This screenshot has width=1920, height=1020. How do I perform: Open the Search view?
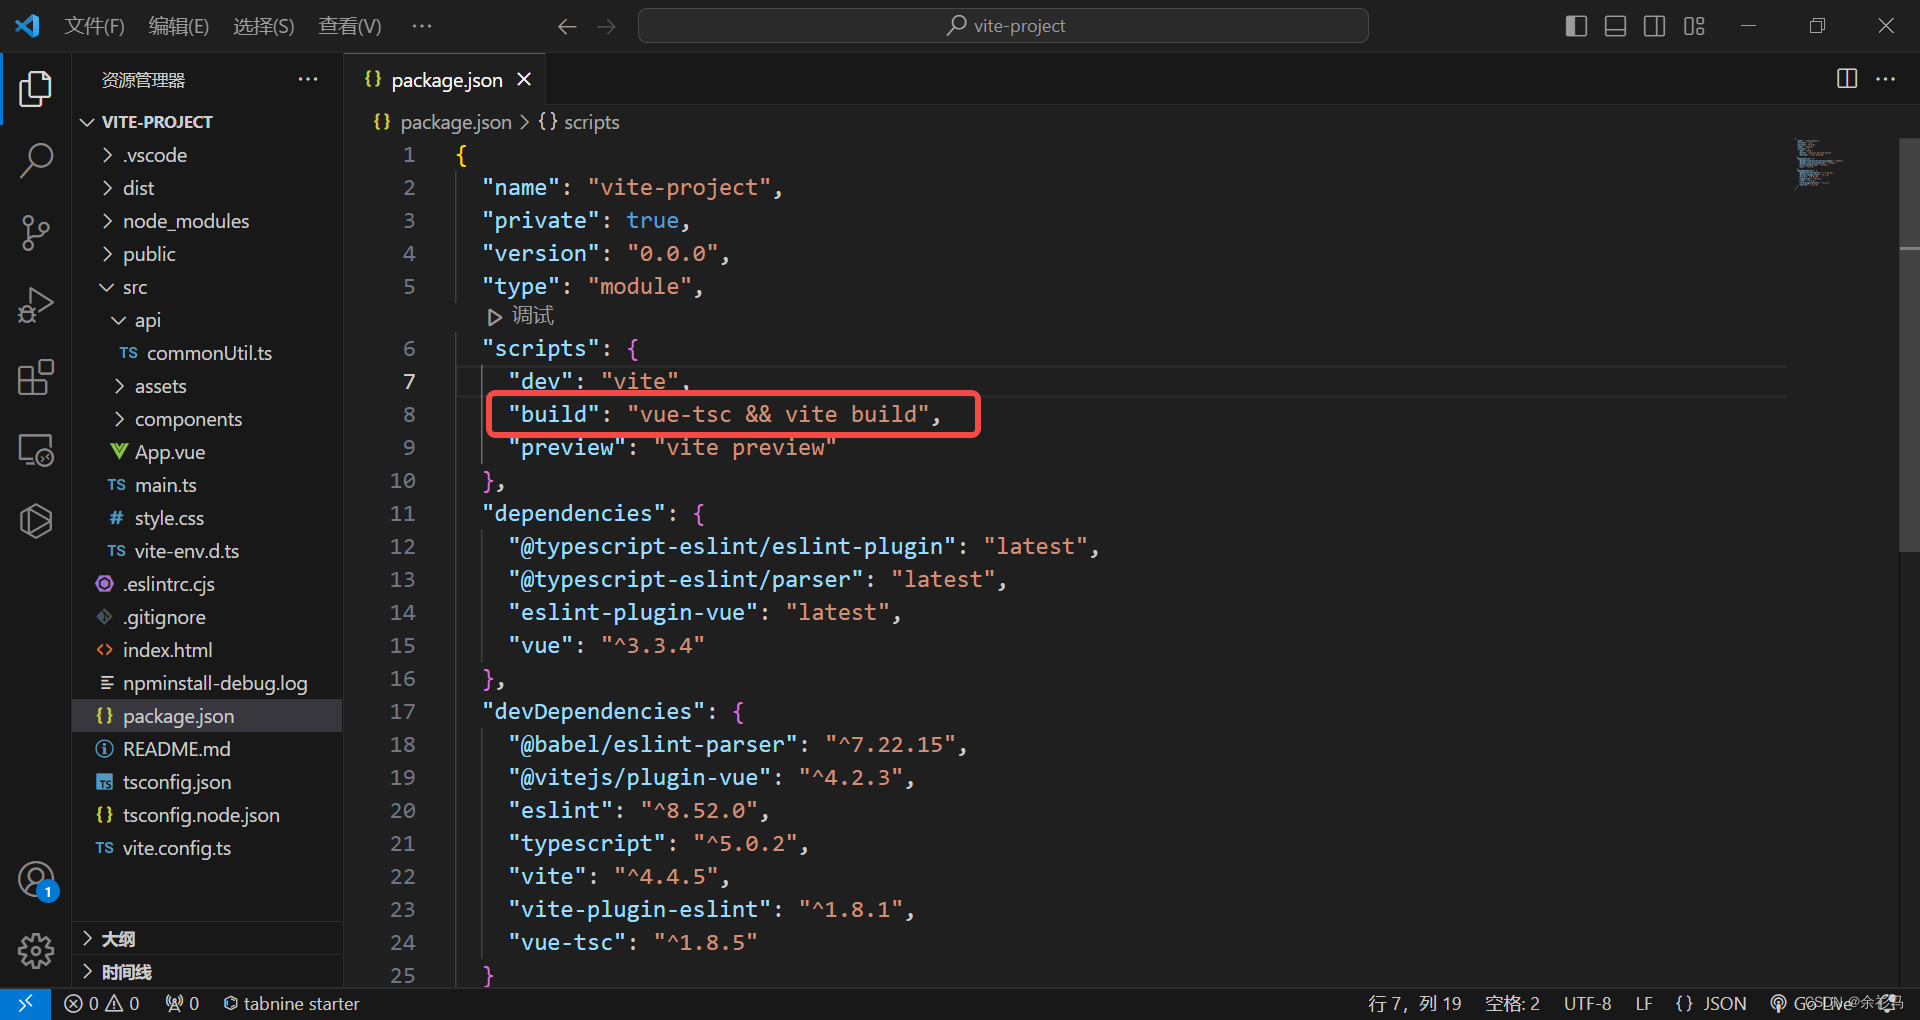[36, 160]
